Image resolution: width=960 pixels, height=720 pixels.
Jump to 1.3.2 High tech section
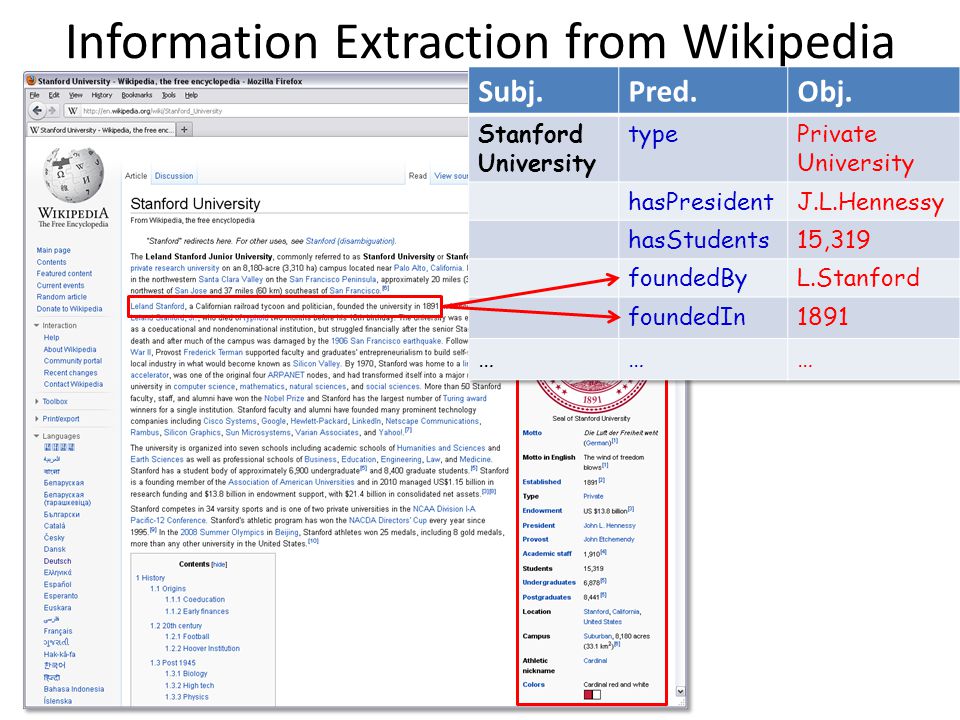189,686
